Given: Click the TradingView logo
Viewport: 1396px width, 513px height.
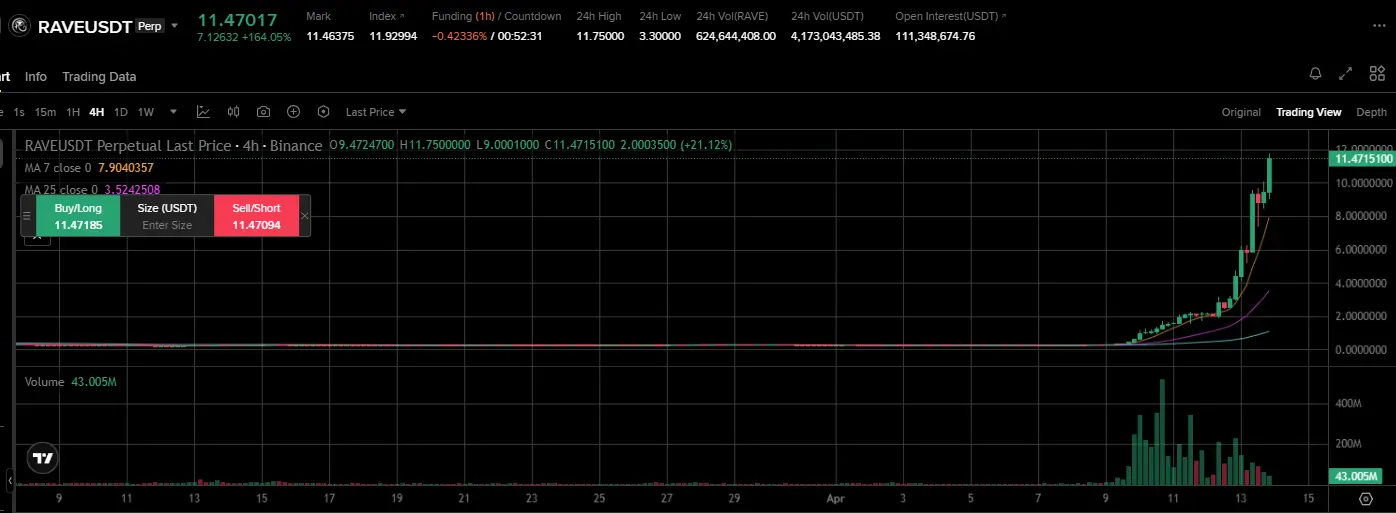Looking at the screenshot, I should tap(42, 458).
